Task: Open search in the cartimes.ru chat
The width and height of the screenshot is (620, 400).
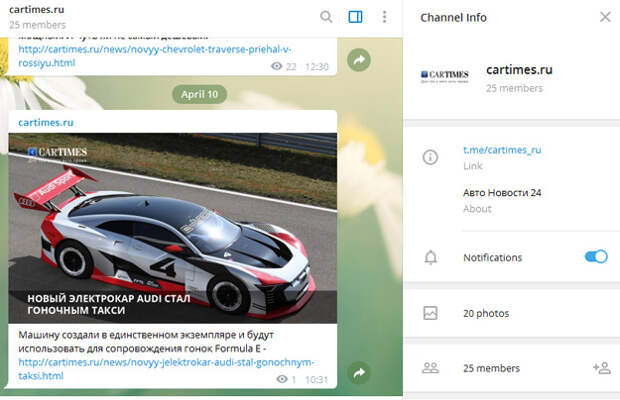Action: 326,17
